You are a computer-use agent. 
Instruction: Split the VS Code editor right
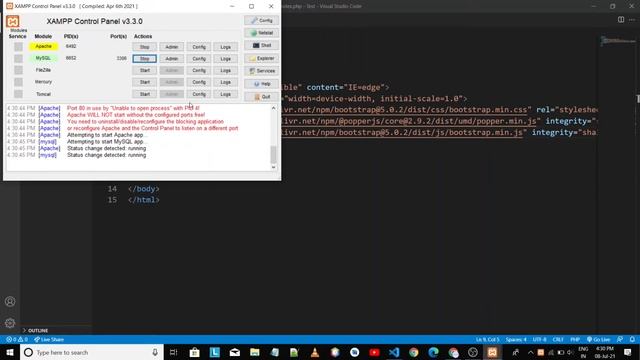pos(621,20)
